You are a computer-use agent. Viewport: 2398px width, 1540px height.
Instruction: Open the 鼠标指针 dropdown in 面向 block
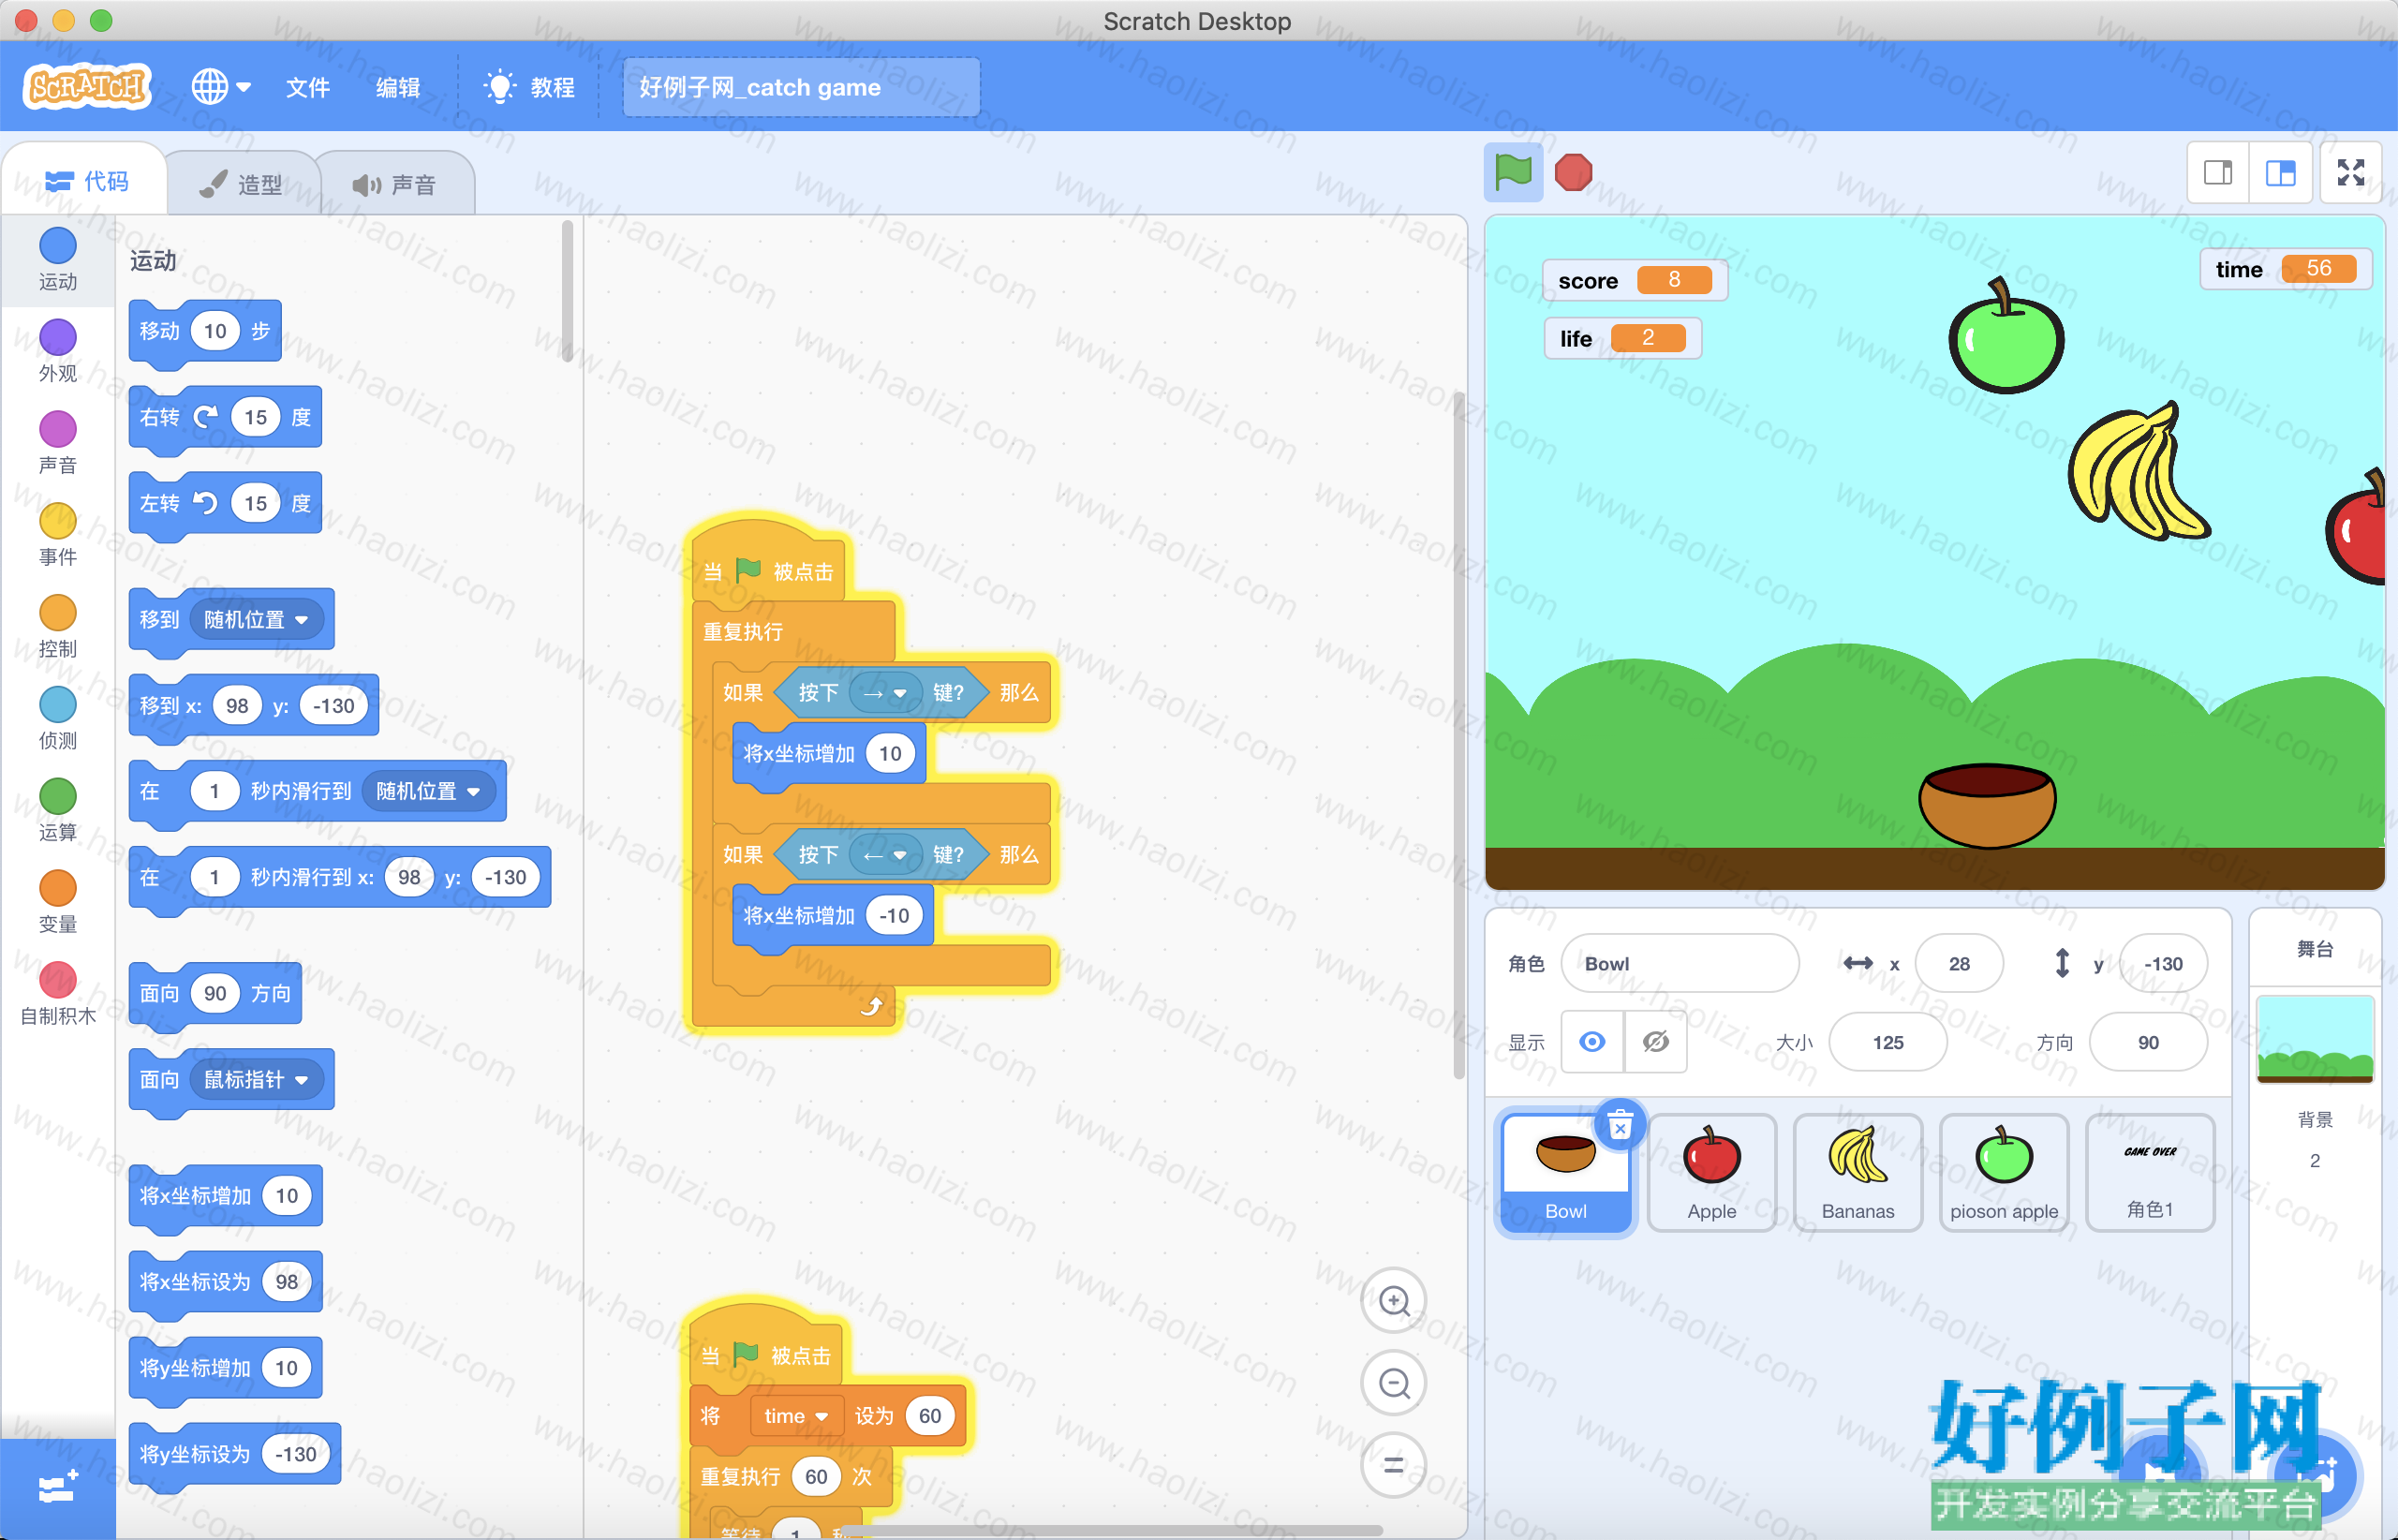256,1079
